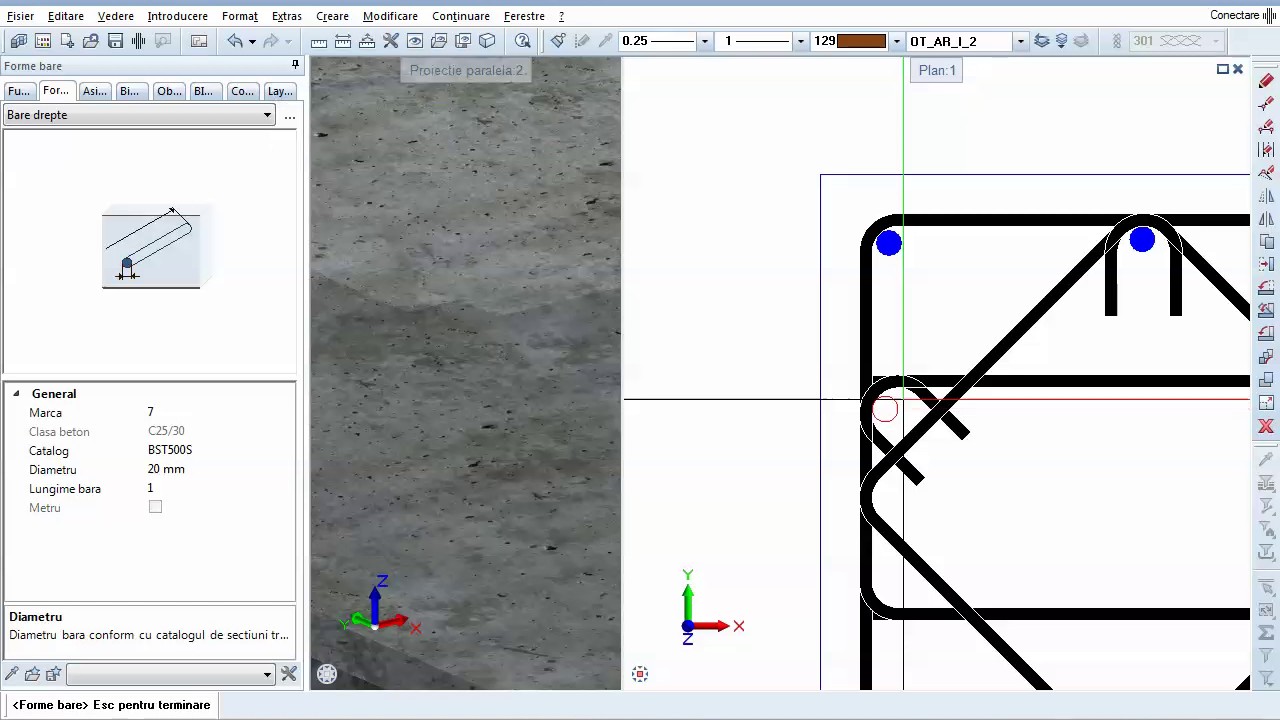Click the print preview layout icon

(x=199, y=41)
